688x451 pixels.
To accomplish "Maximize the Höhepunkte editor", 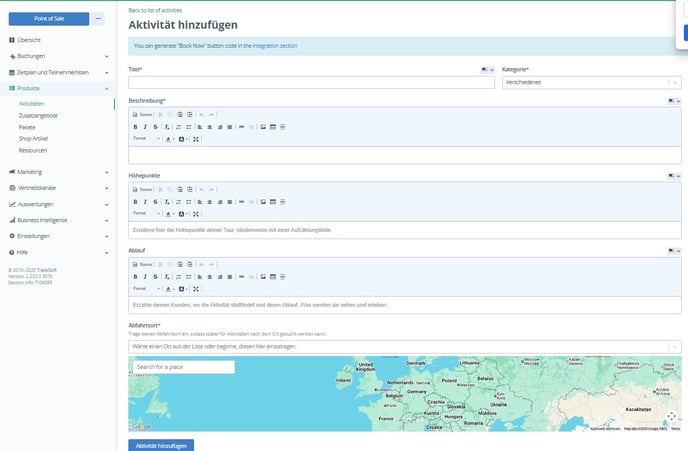I will tap(196, 214).
